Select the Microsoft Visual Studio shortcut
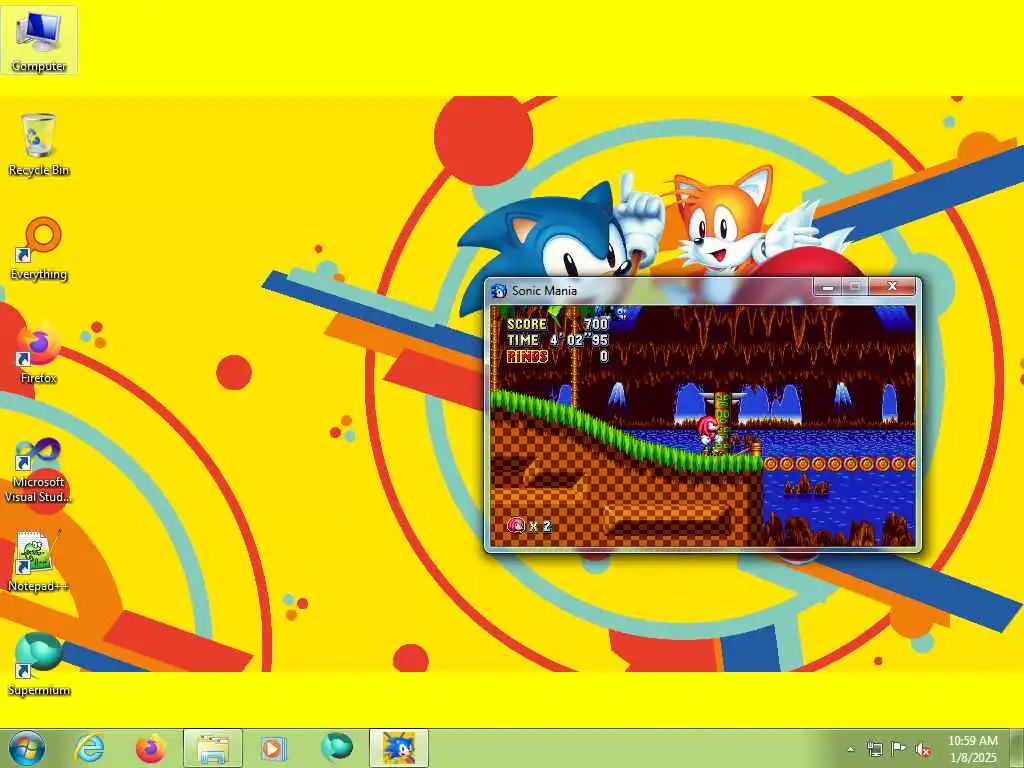Viewport: 1024px width, 768px height. (39, 470)
